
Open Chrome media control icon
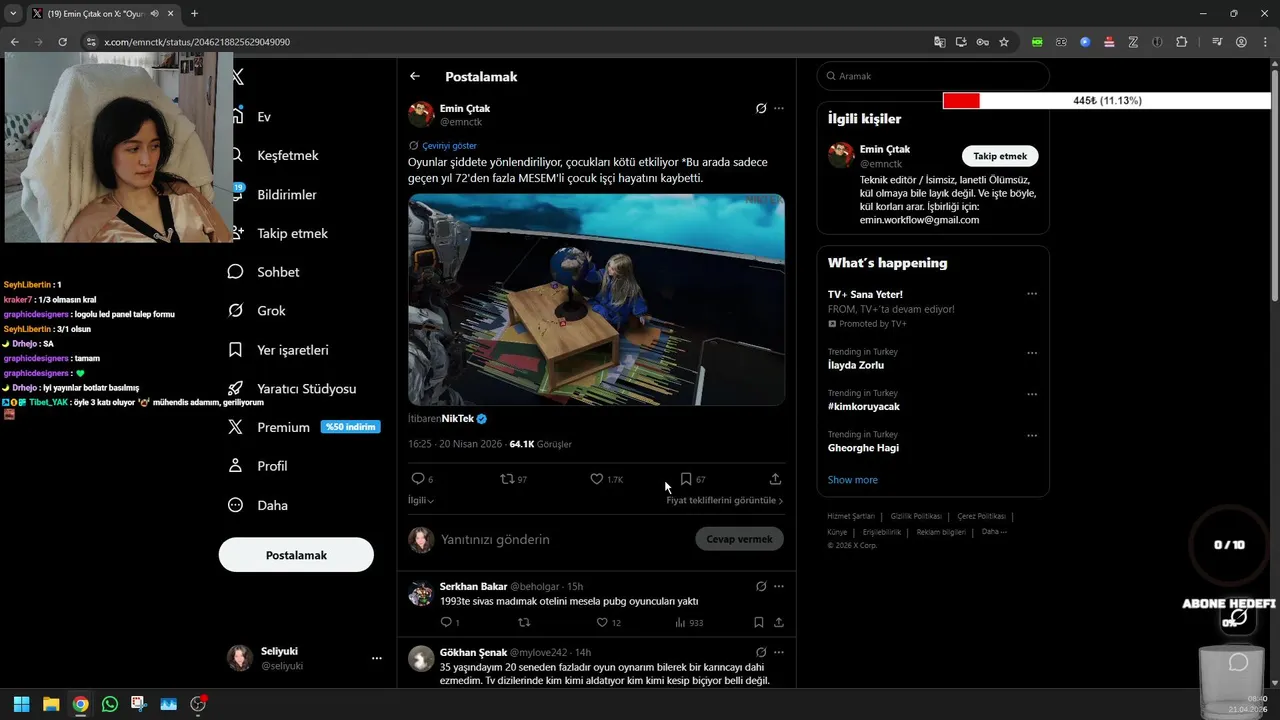click(1217, 42)
